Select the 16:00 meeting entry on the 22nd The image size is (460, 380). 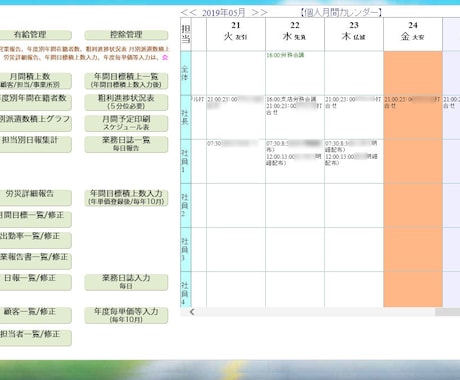[285, 55]
